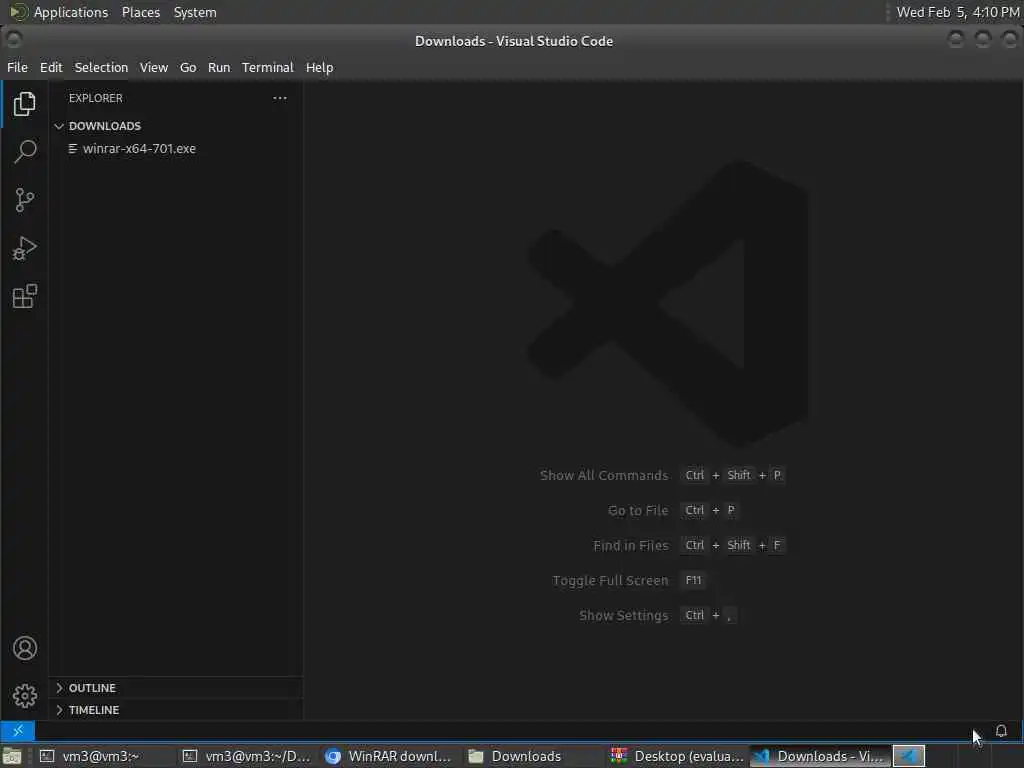Open the Run and Debug view icon
This screenshot has height=768, width=1024.
(x=24, y=248)
